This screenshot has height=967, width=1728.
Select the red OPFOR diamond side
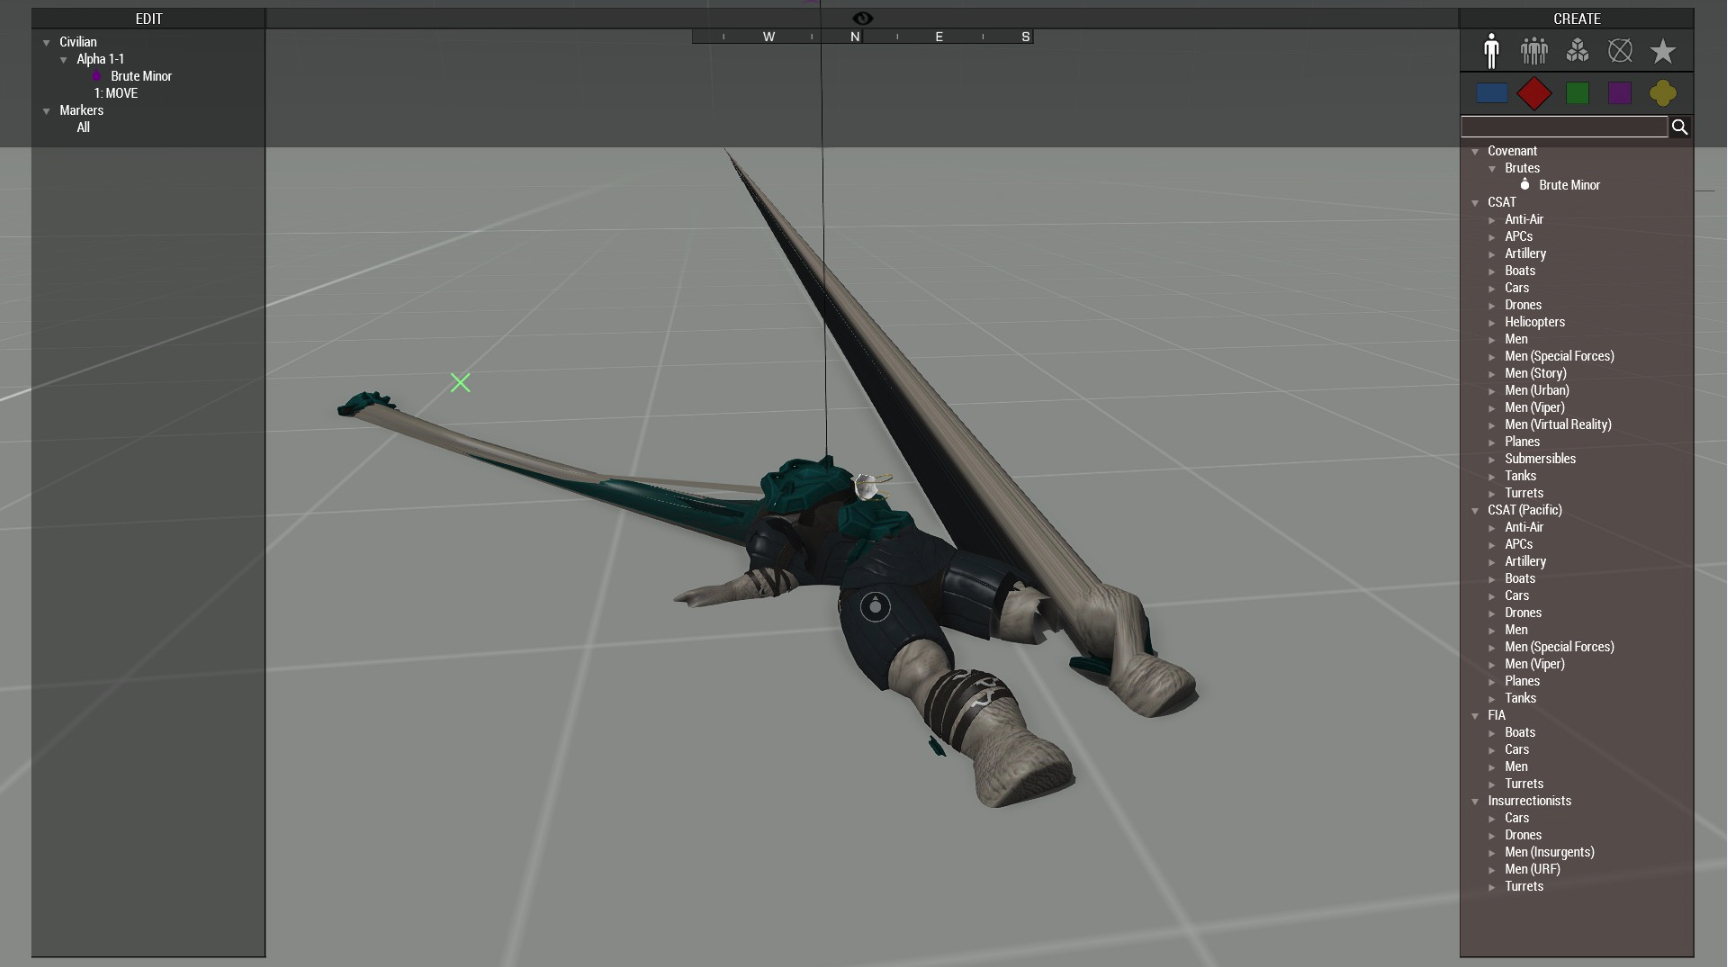click(x=1534, y=93)
